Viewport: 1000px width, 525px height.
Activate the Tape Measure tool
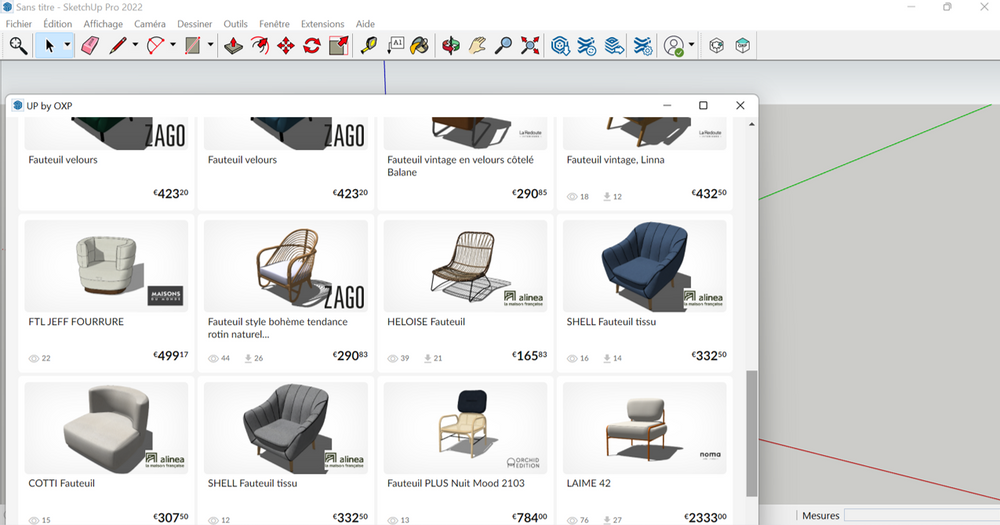369,46
